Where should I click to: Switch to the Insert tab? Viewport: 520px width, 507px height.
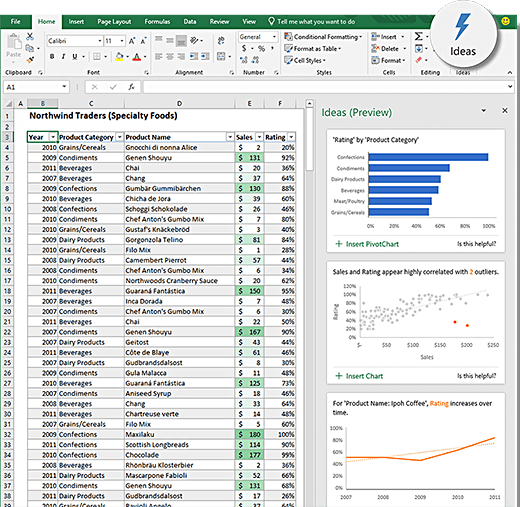(76, 22)
